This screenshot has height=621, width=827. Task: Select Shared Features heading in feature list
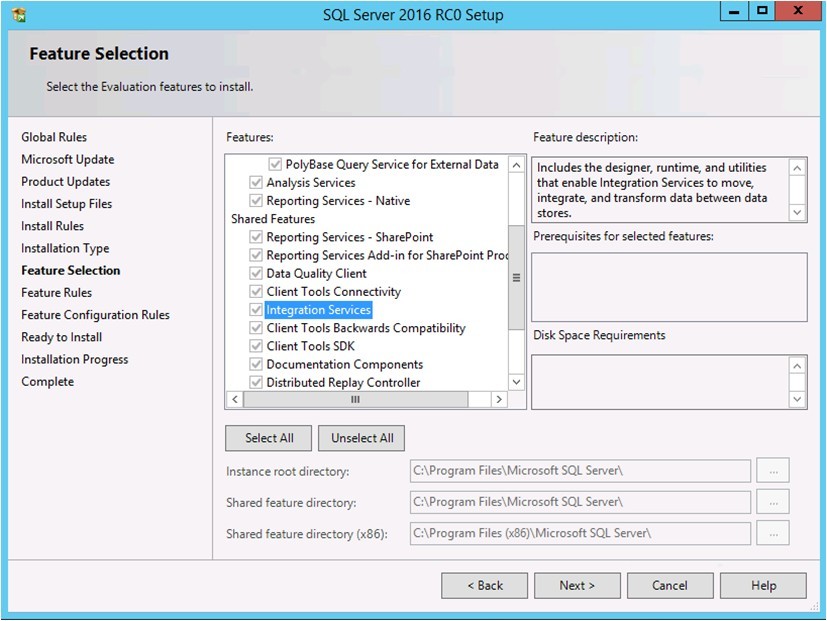[273, 219]
